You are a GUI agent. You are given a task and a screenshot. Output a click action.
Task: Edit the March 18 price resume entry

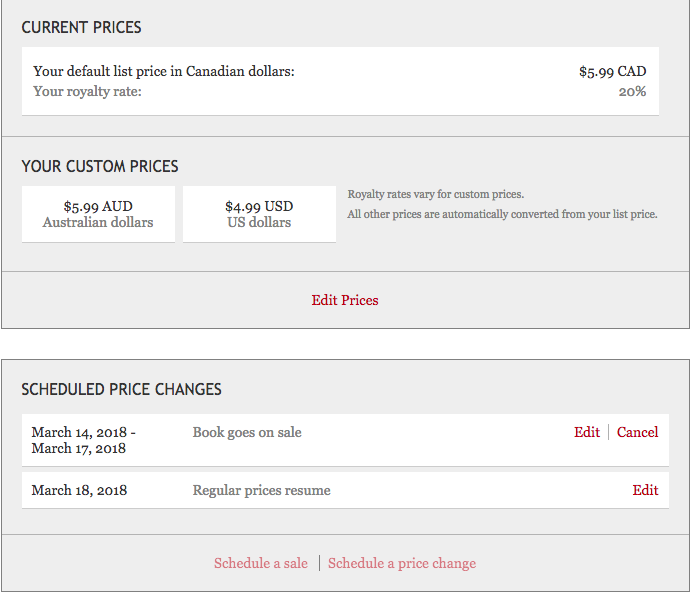[645, 490]
